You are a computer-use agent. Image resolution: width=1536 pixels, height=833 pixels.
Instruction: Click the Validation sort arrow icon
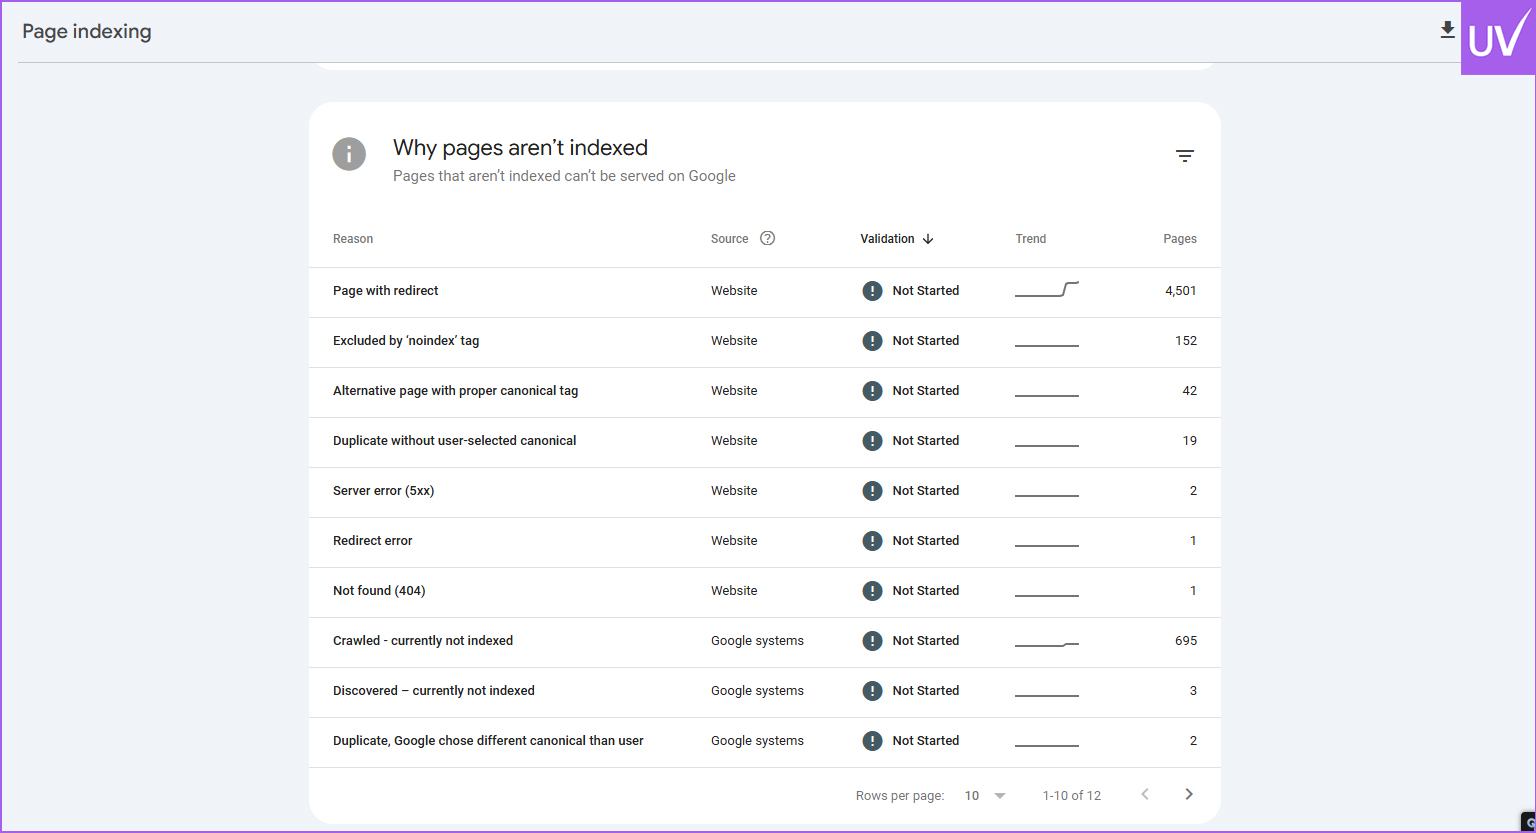click(x=928, y=239)
